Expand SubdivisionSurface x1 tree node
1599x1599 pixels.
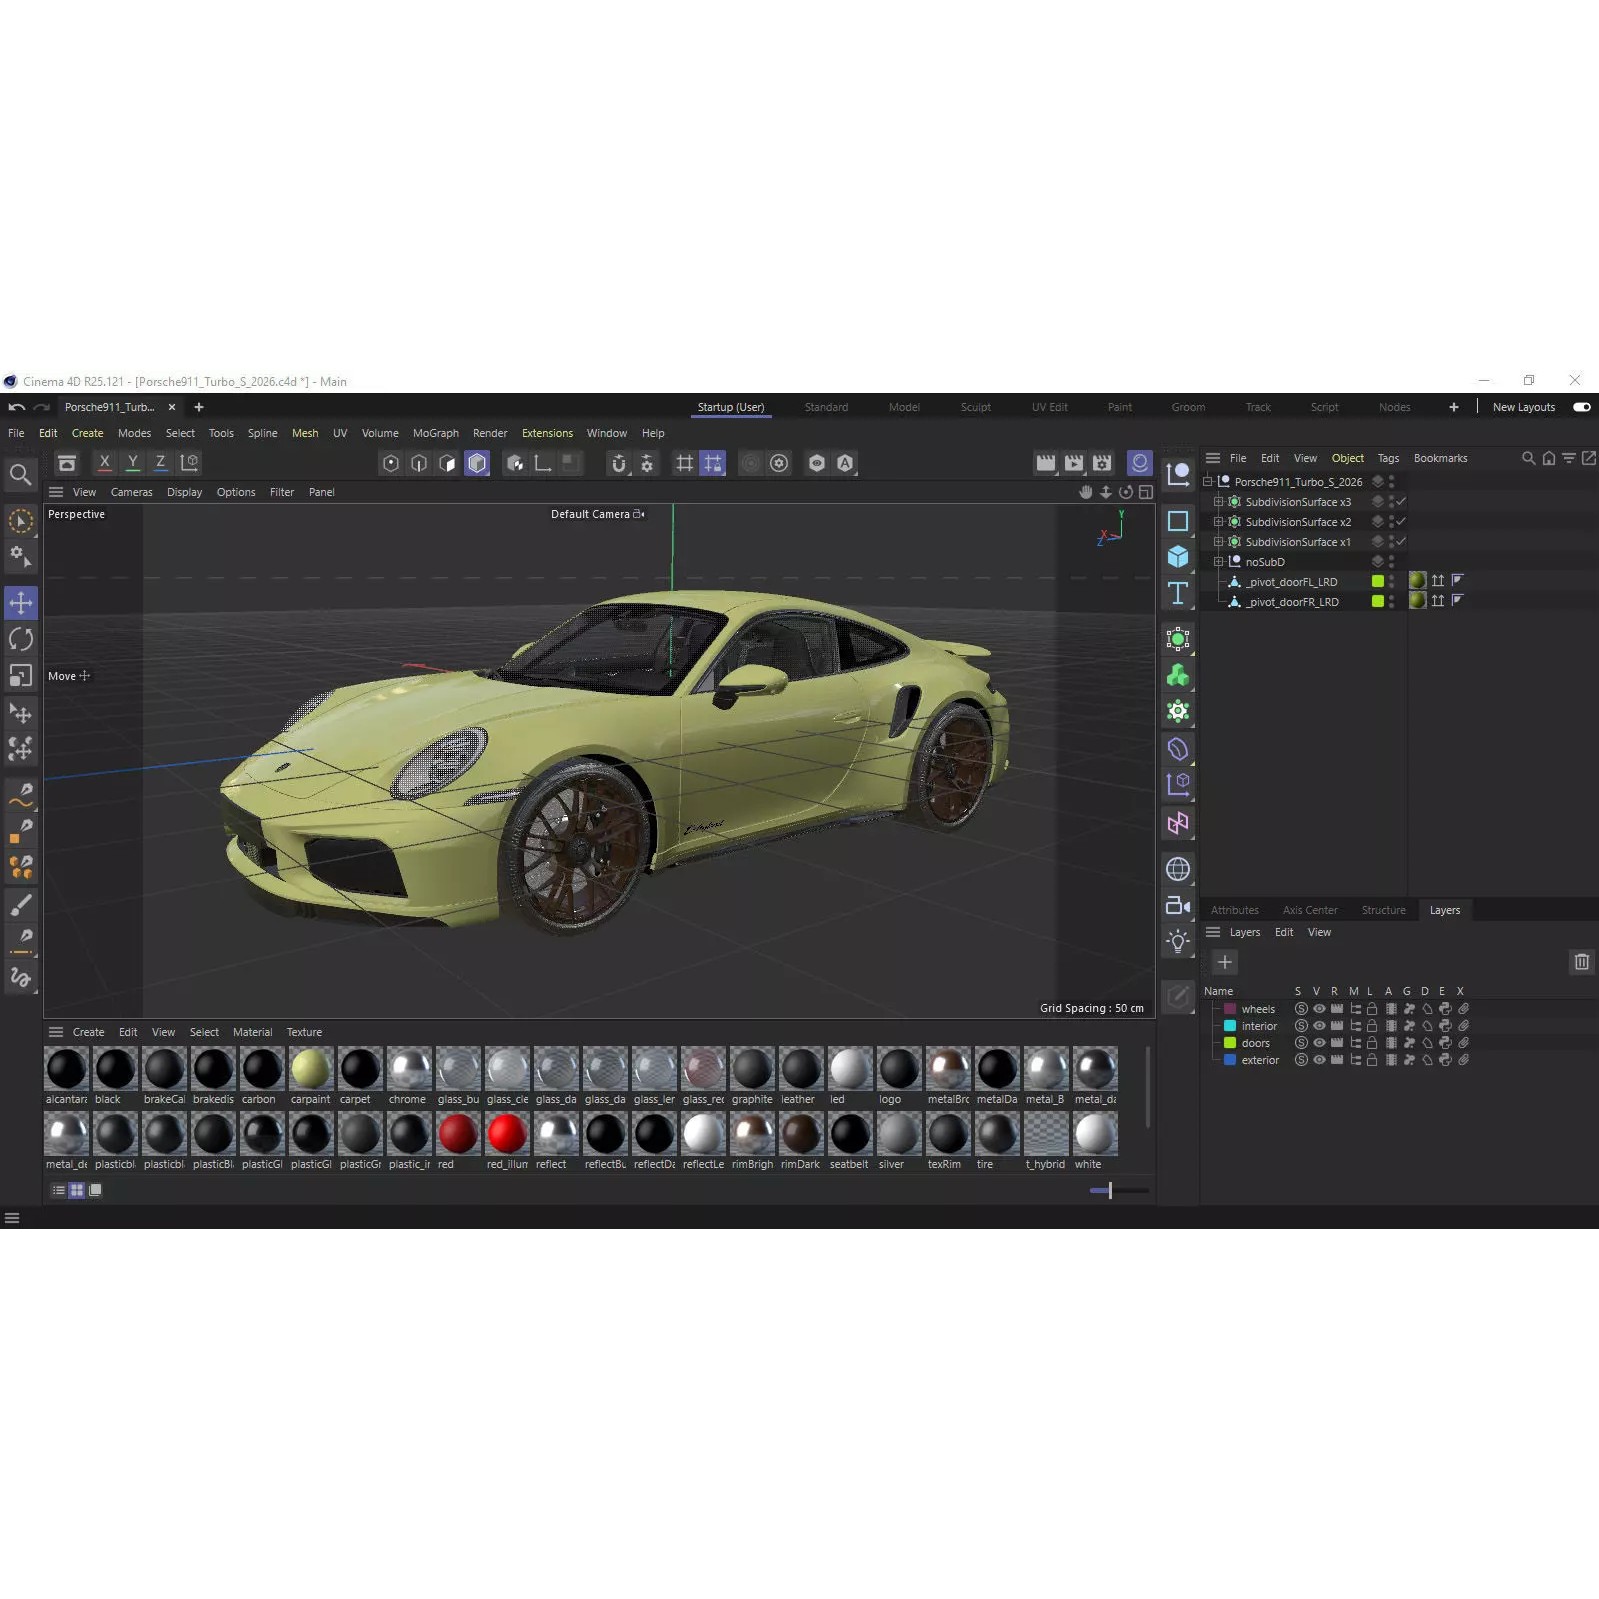1218,541
